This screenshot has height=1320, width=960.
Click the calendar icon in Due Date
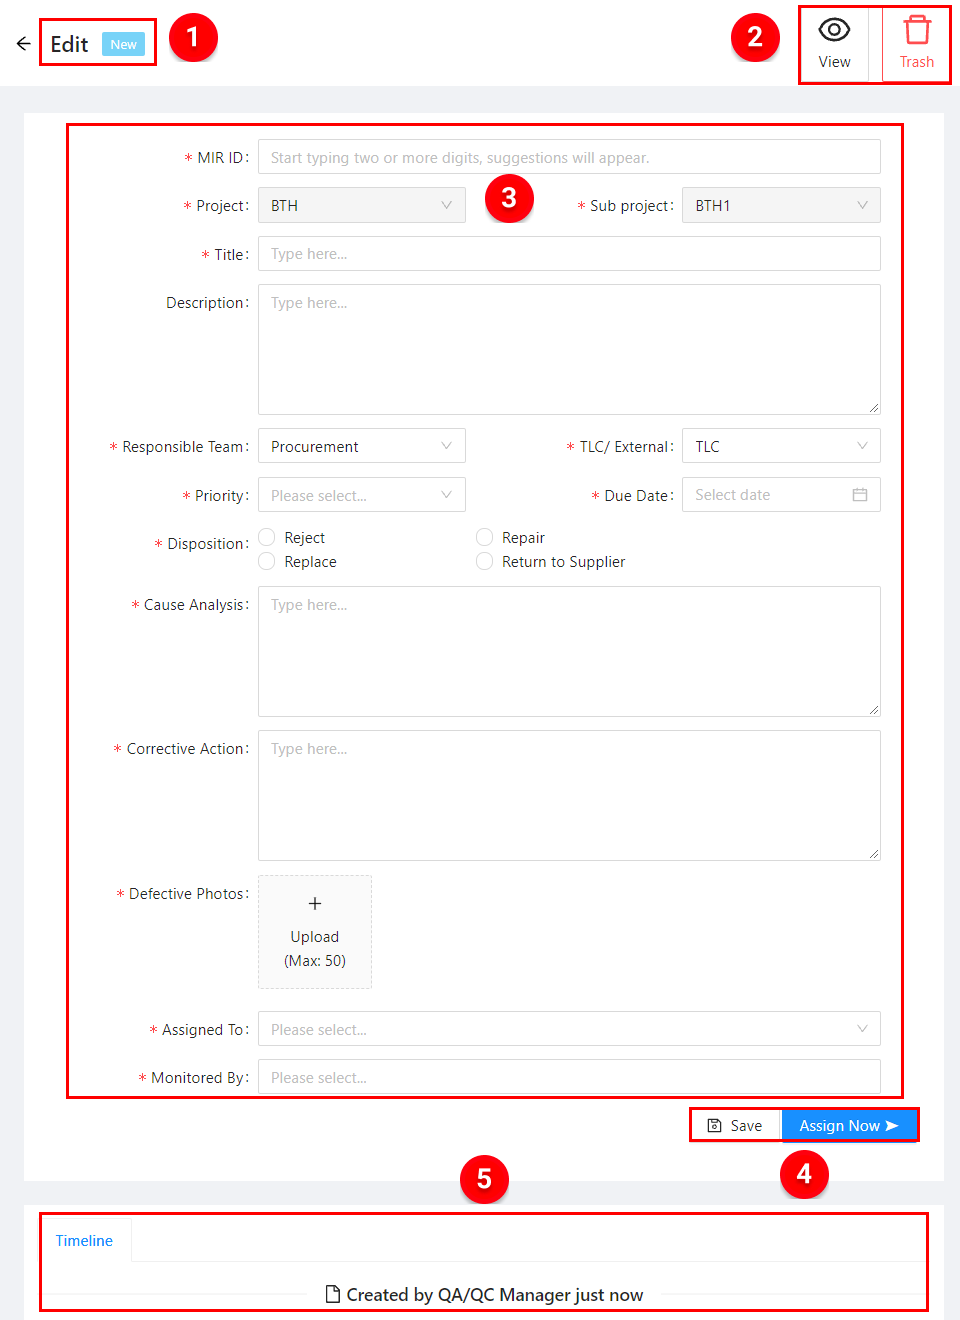(859, 495)
